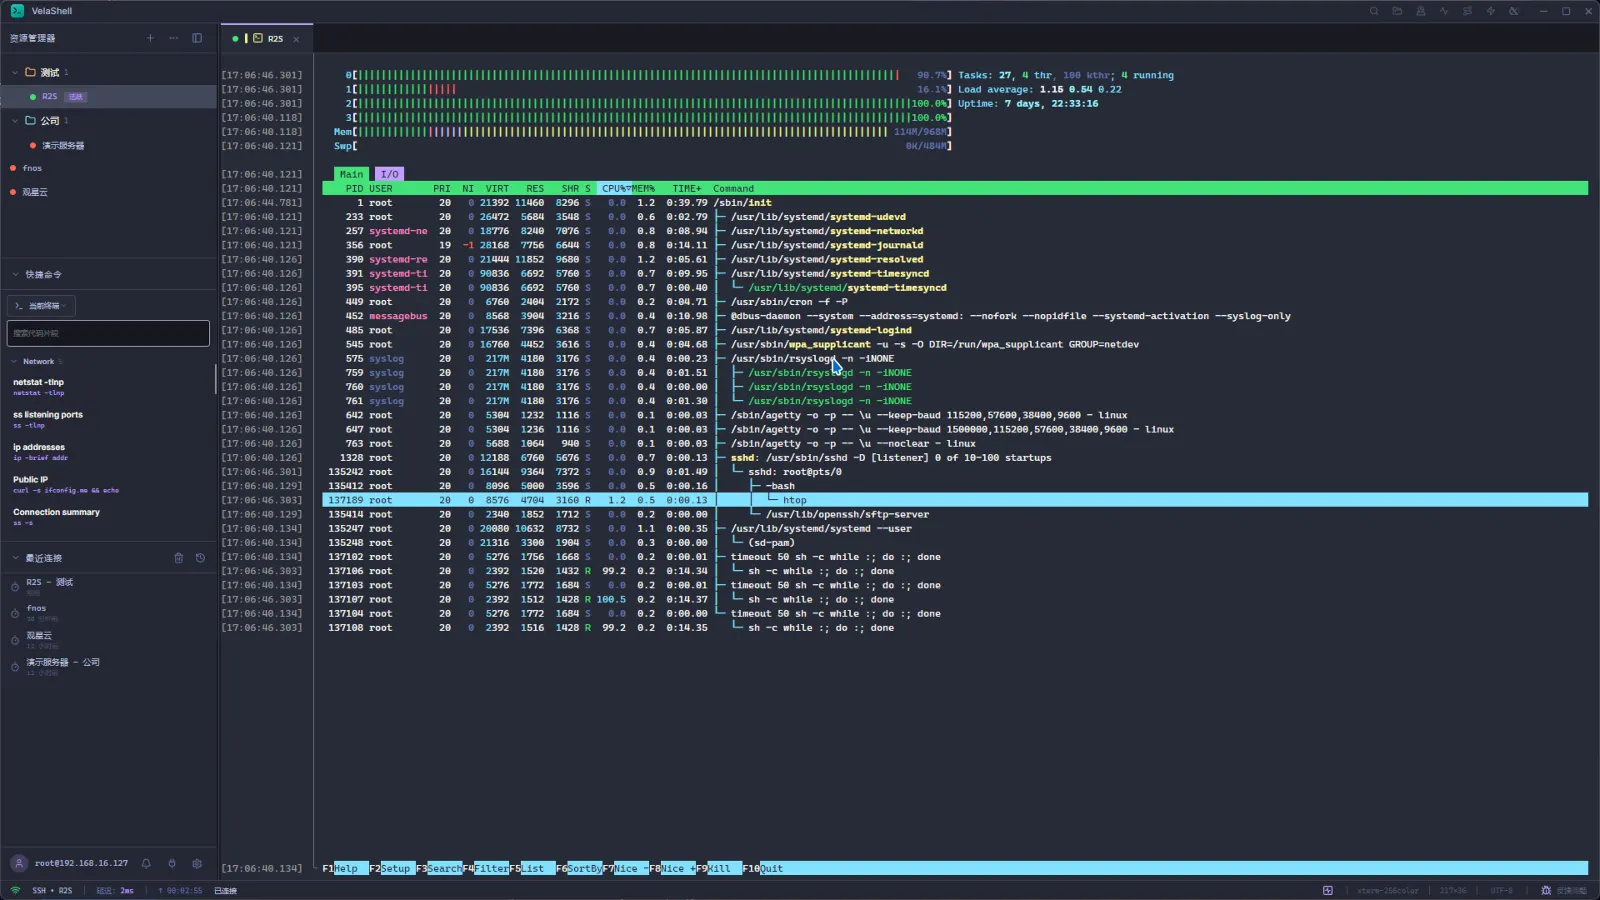Viewport: 1600px width, 900px height.
Task: Click the wifi signal icon in status bar
Action: (15, 890)
